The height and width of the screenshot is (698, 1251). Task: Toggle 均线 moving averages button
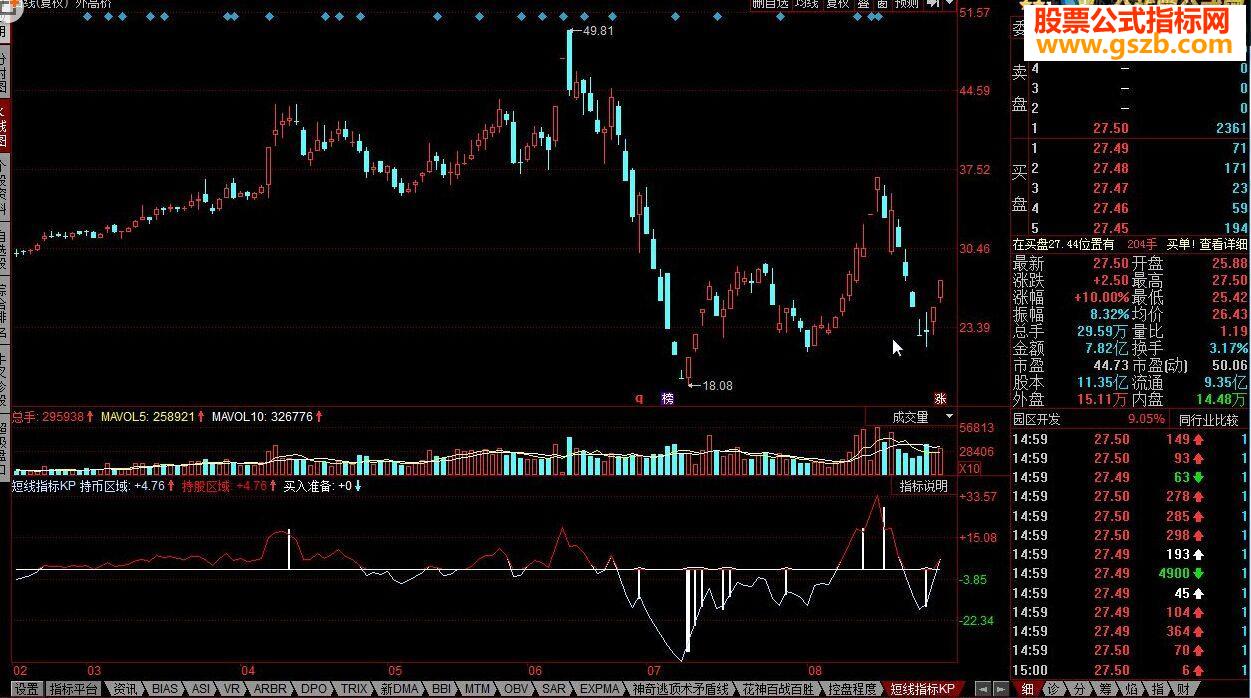[806, 4]
